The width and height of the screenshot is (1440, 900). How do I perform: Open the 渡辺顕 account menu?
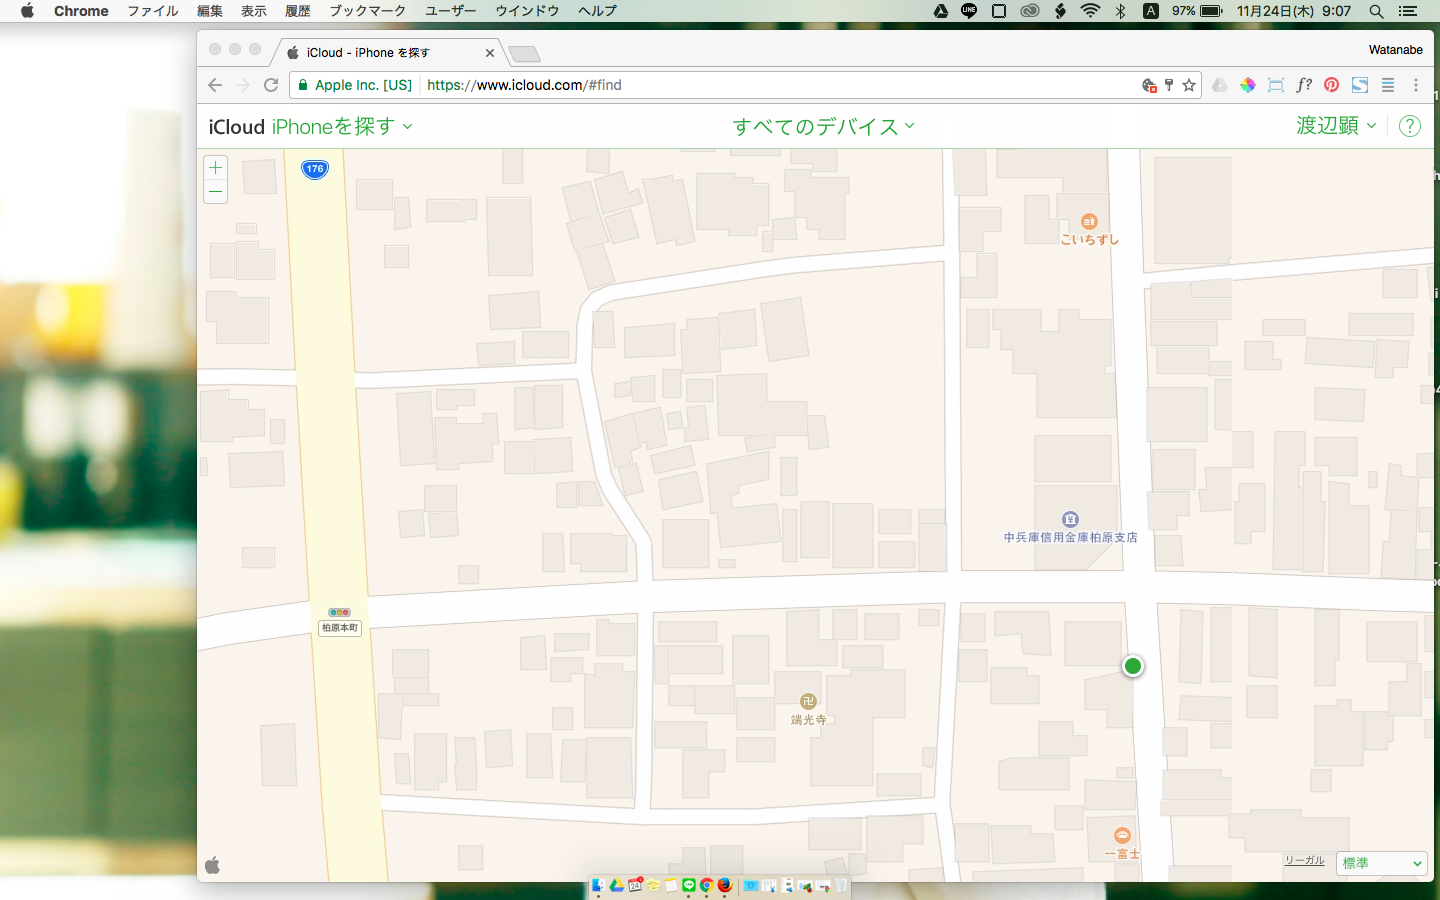pos(1336,126)
